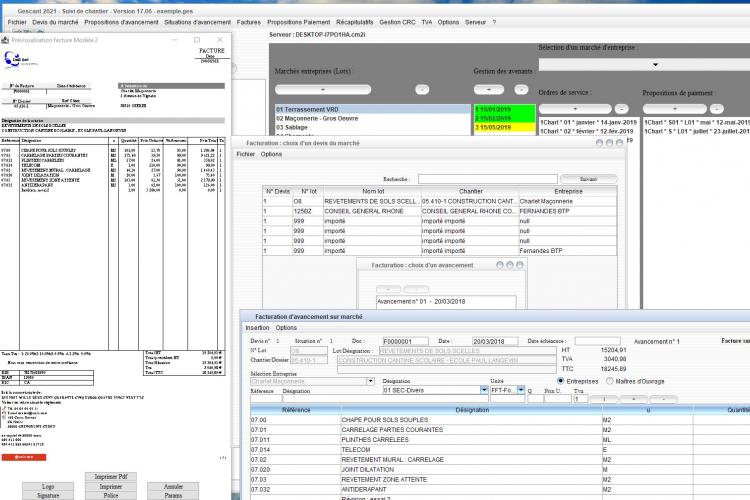Screen dimensions: 750x500
Task: Select the CONSEIL GENERAL RHONE devis row
Action: pyautogui.click(x=440, y=211)
